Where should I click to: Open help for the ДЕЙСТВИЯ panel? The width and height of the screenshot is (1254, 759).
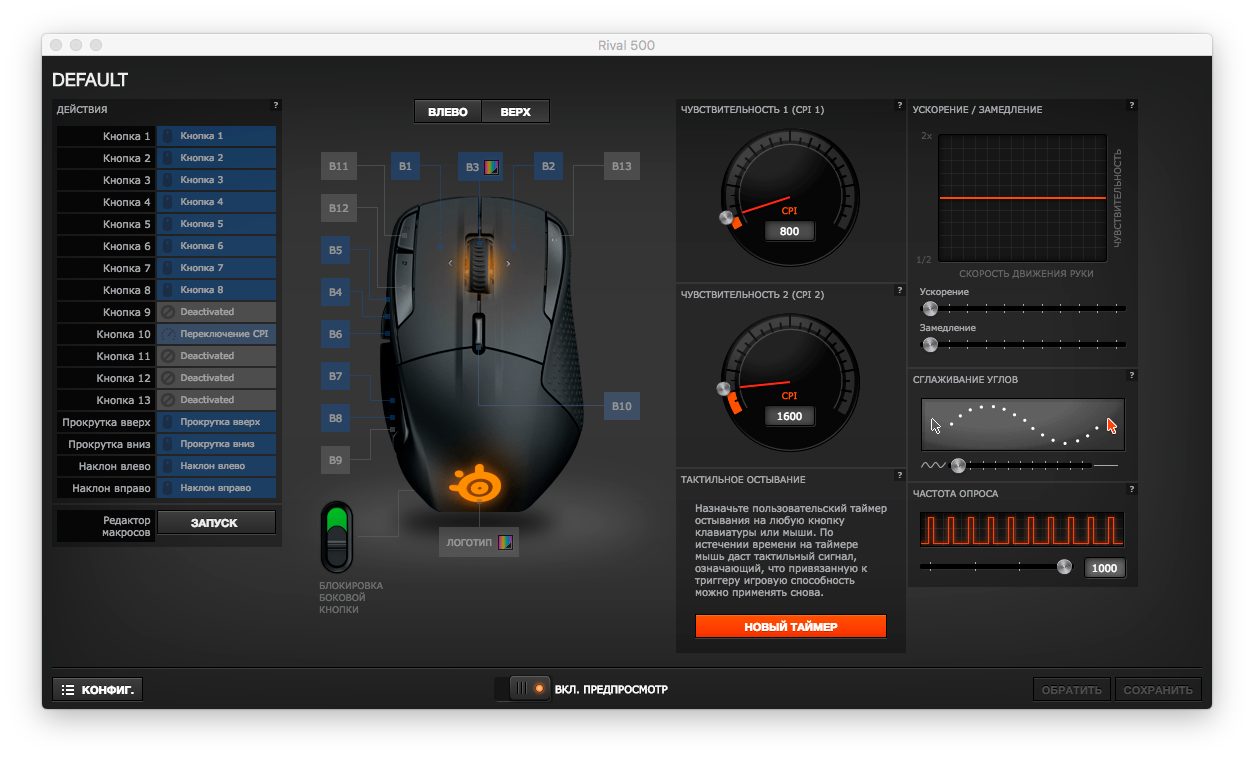coord(276,105)
